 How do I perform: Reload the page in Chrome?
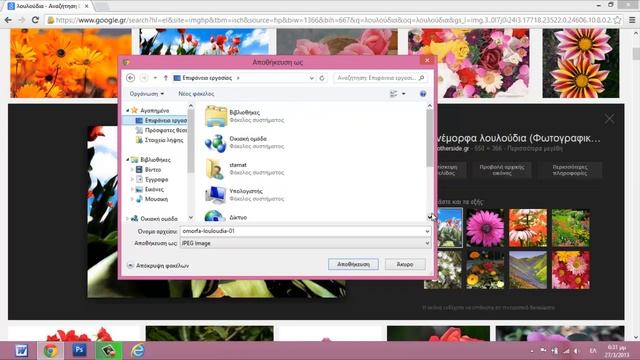click(x=35, y=20)
